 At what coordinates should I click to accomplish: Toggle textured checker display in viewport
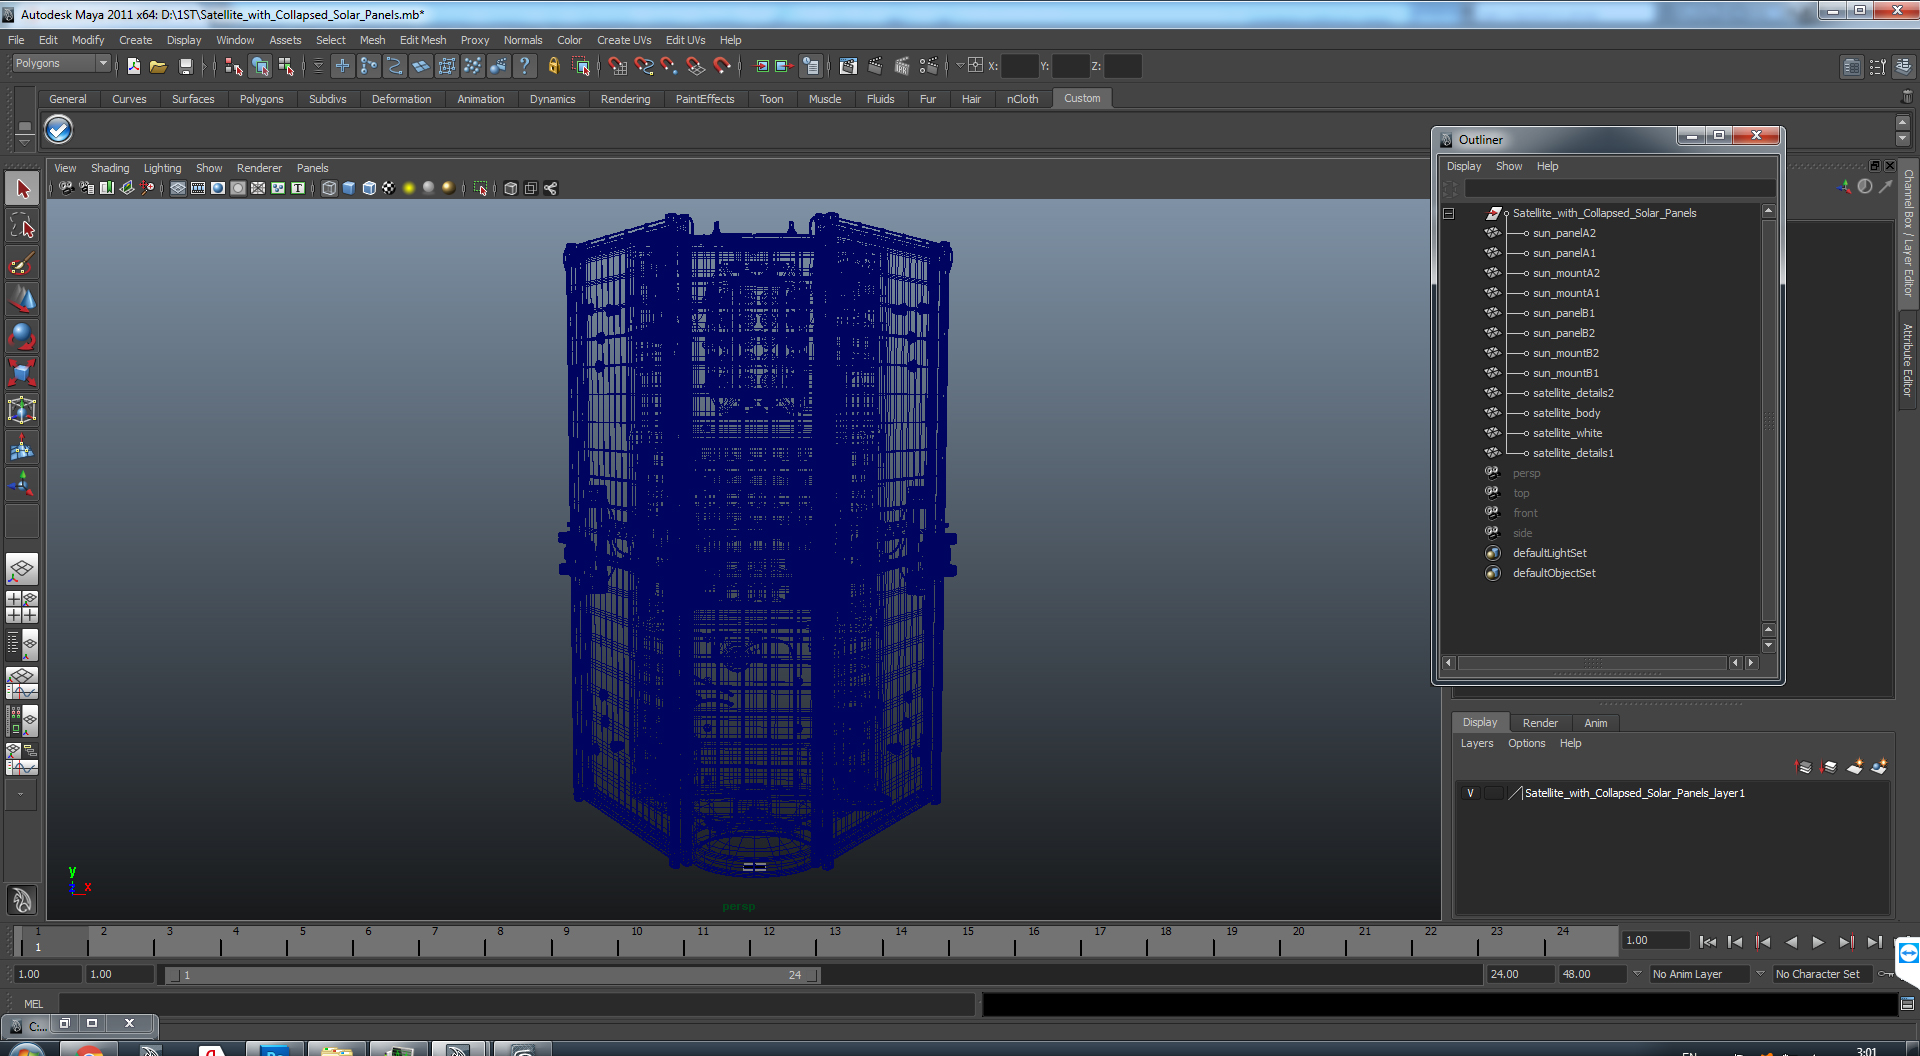click(389, 188)
